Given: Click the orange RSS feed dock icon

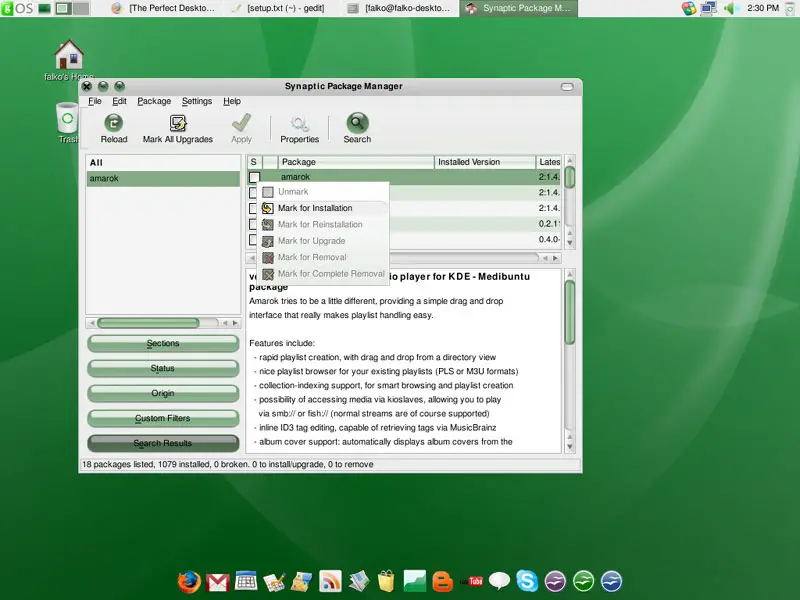Looking at the screenshot, I should coord(330,581).
